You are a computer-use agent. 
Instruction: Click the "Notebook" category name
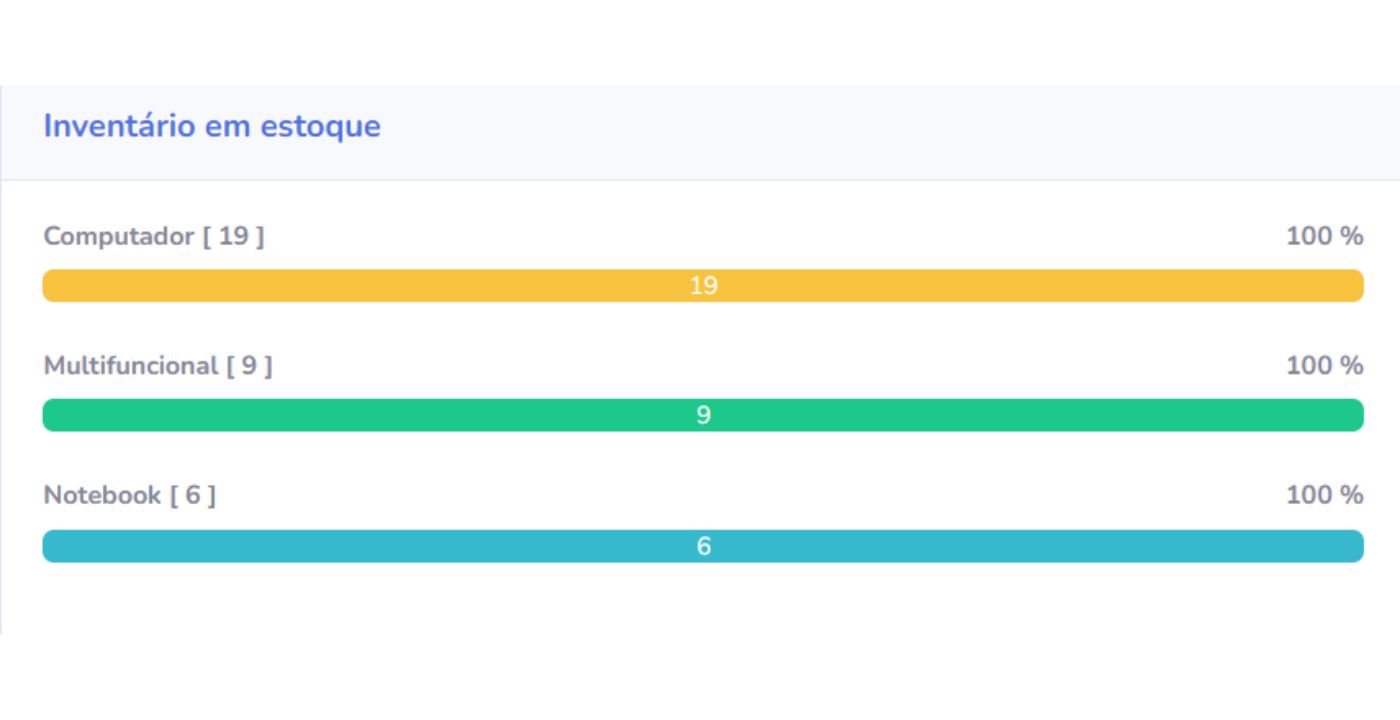pos(102,495)
